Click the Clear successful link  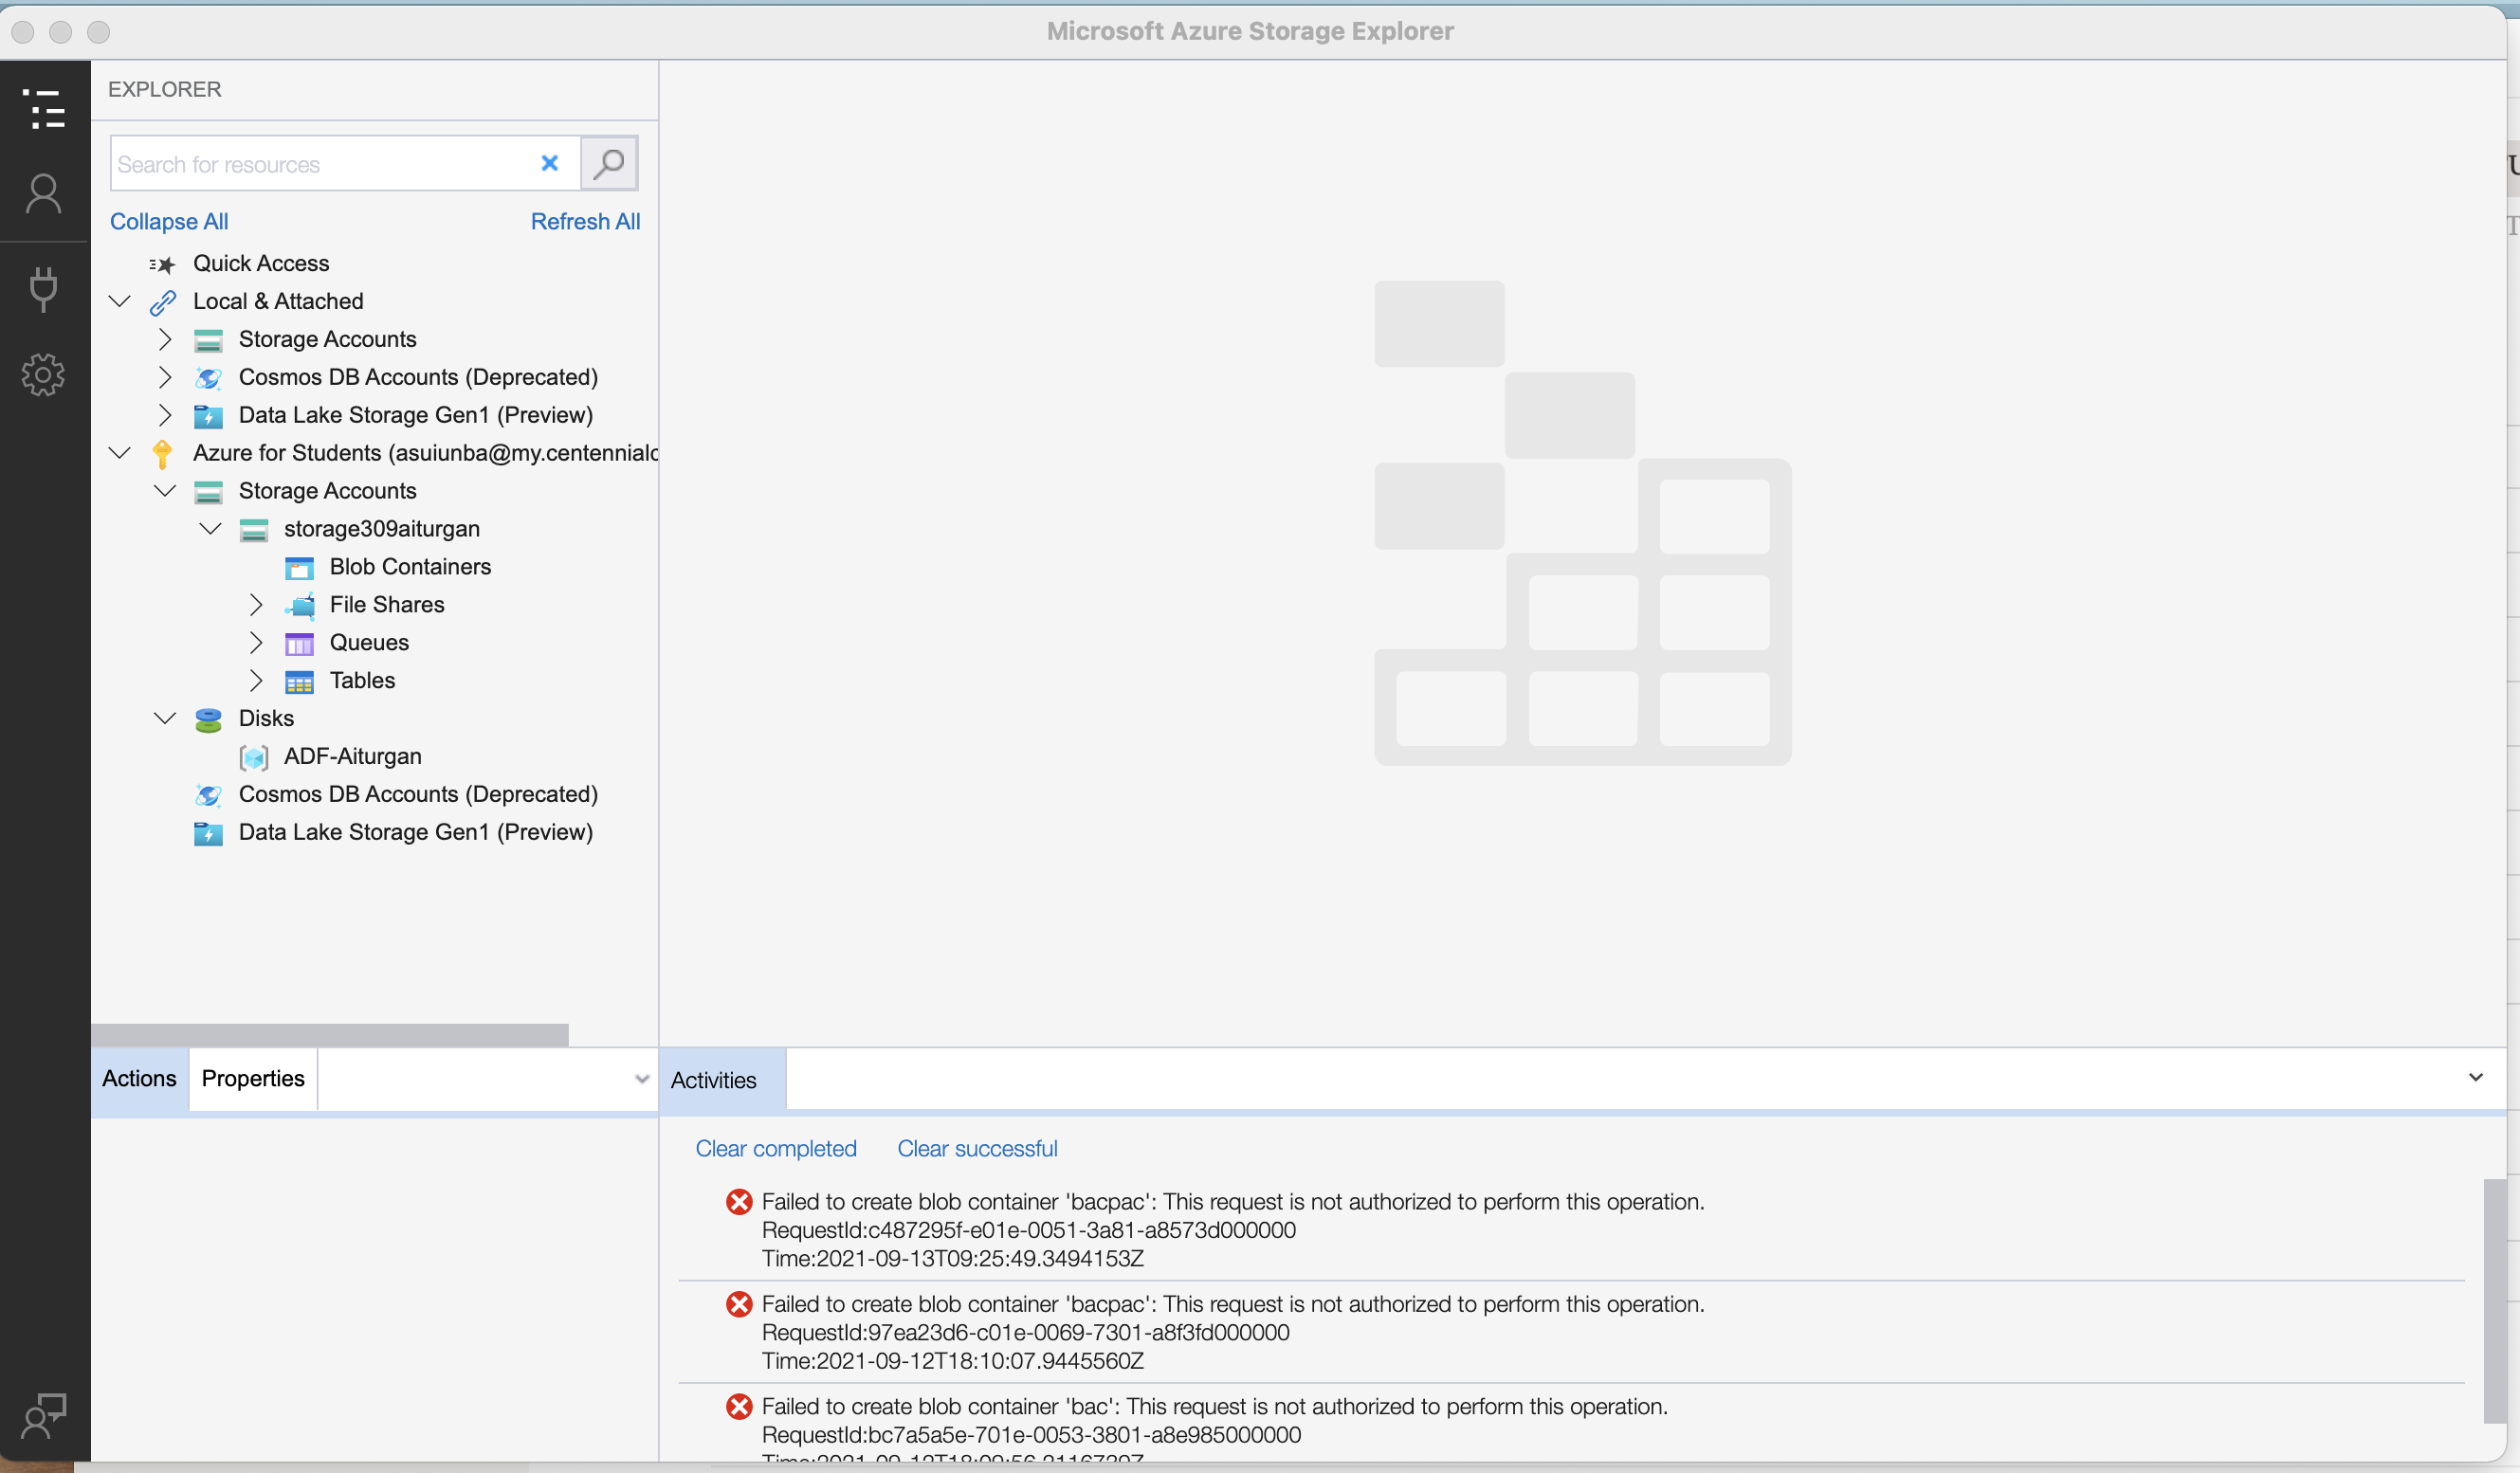977,1148
